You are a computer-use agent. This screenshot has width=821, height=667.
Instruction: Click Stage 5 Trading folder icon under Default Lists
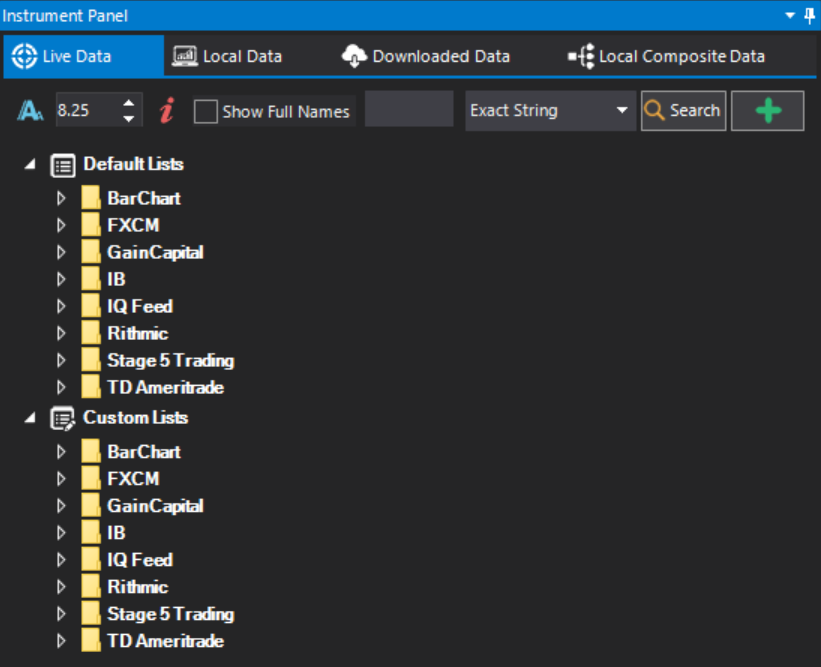click(91, 360)
